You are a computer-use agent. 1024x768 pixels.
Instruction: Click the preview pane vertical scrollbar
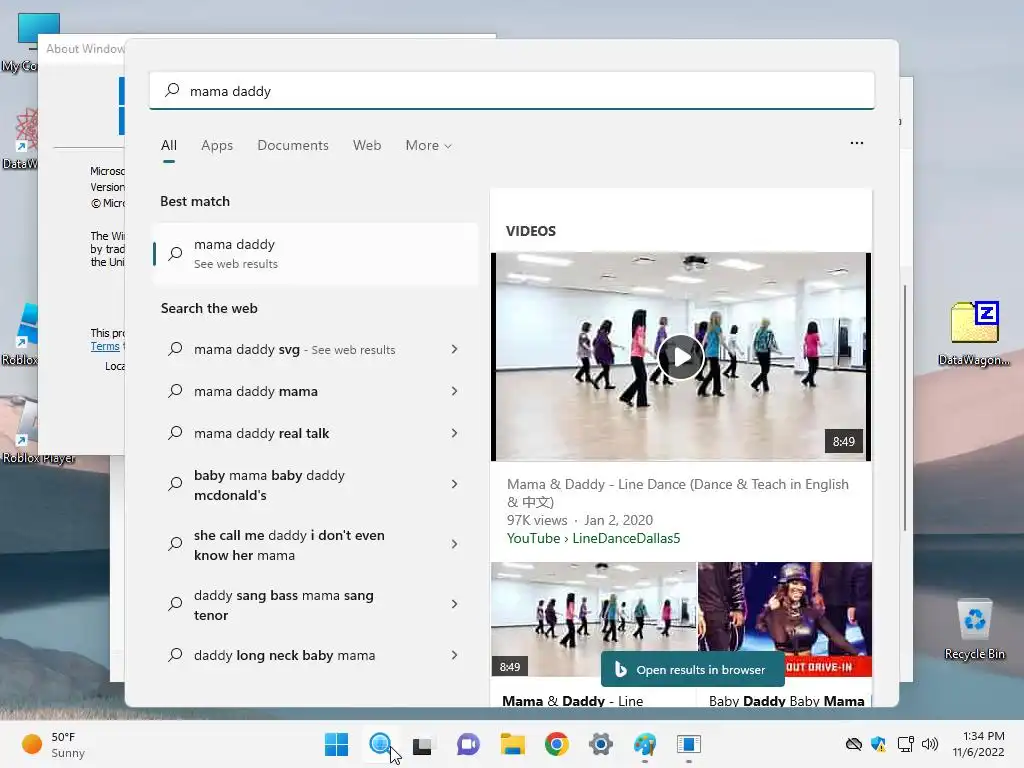point(904,408)
